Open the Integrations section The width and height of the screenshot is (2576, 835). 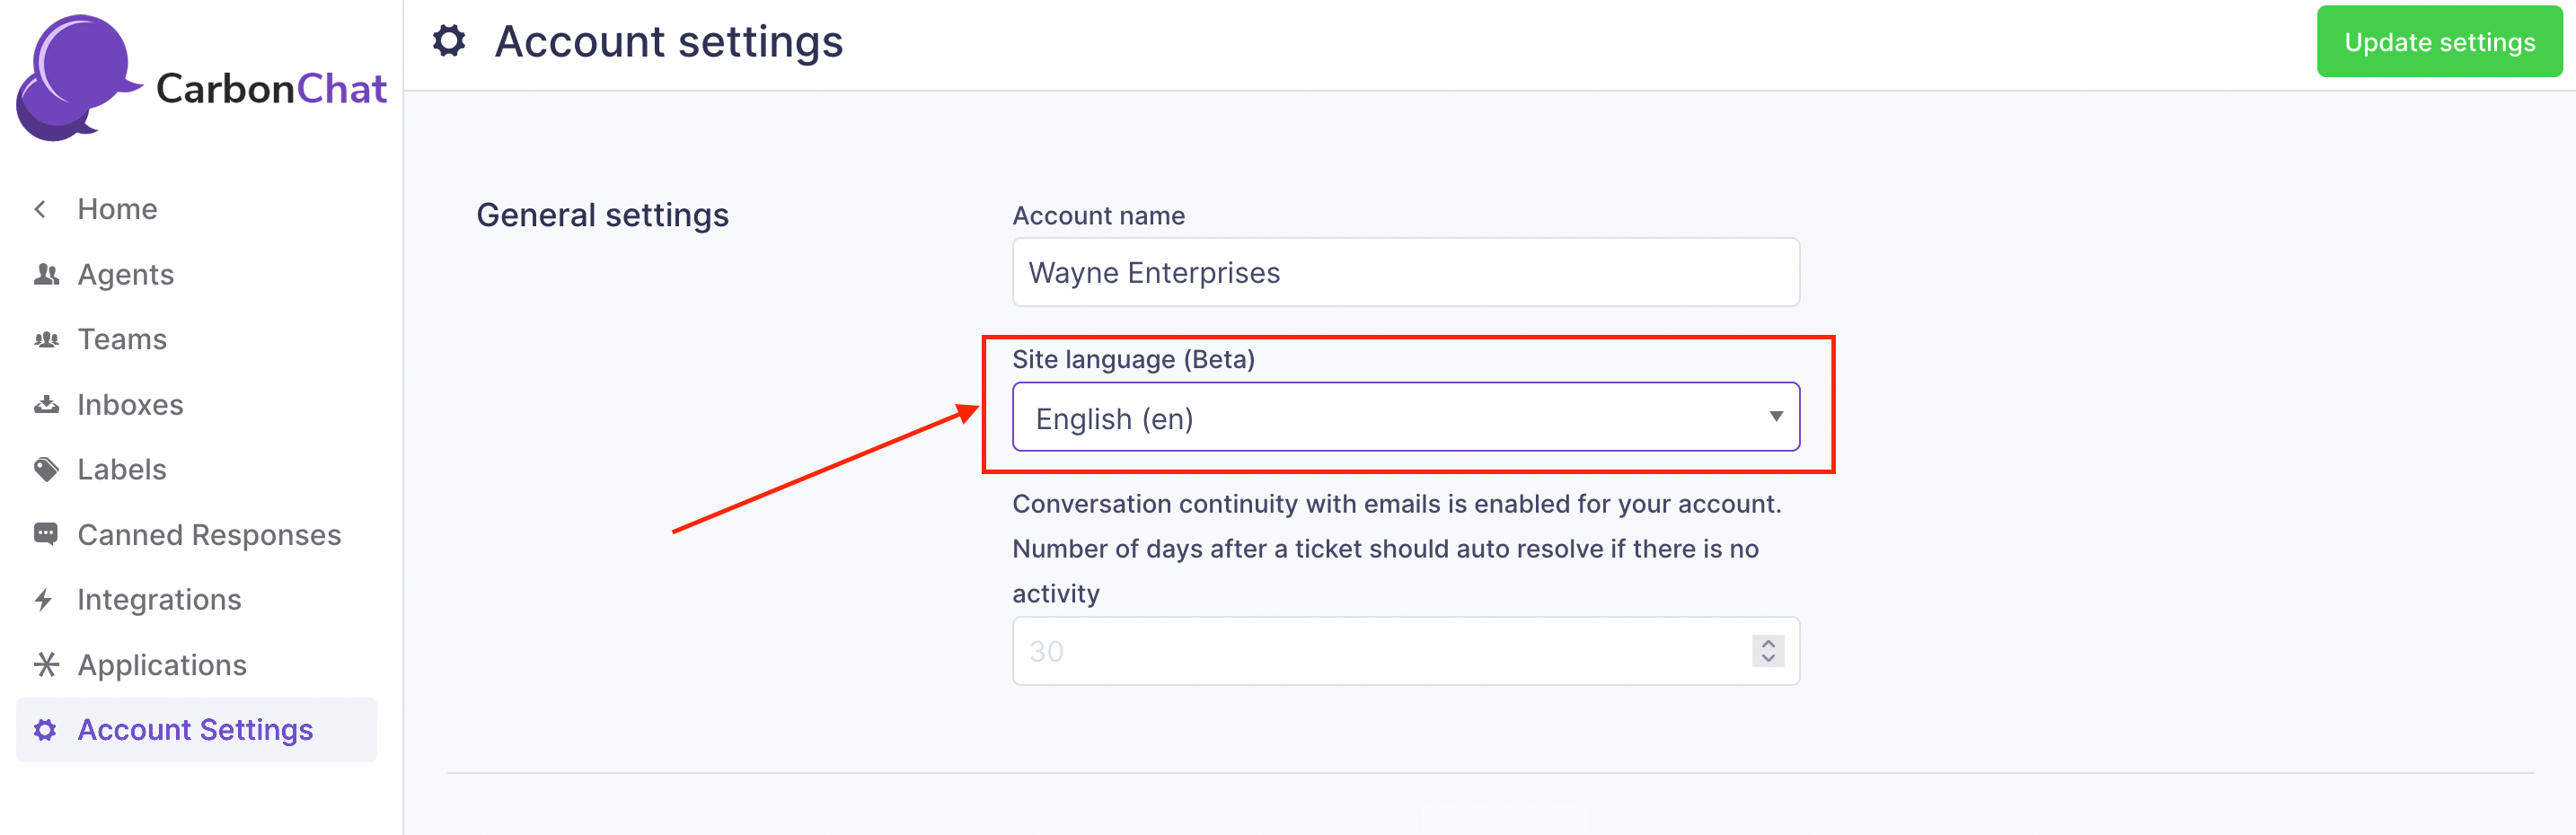coord(159,600)
